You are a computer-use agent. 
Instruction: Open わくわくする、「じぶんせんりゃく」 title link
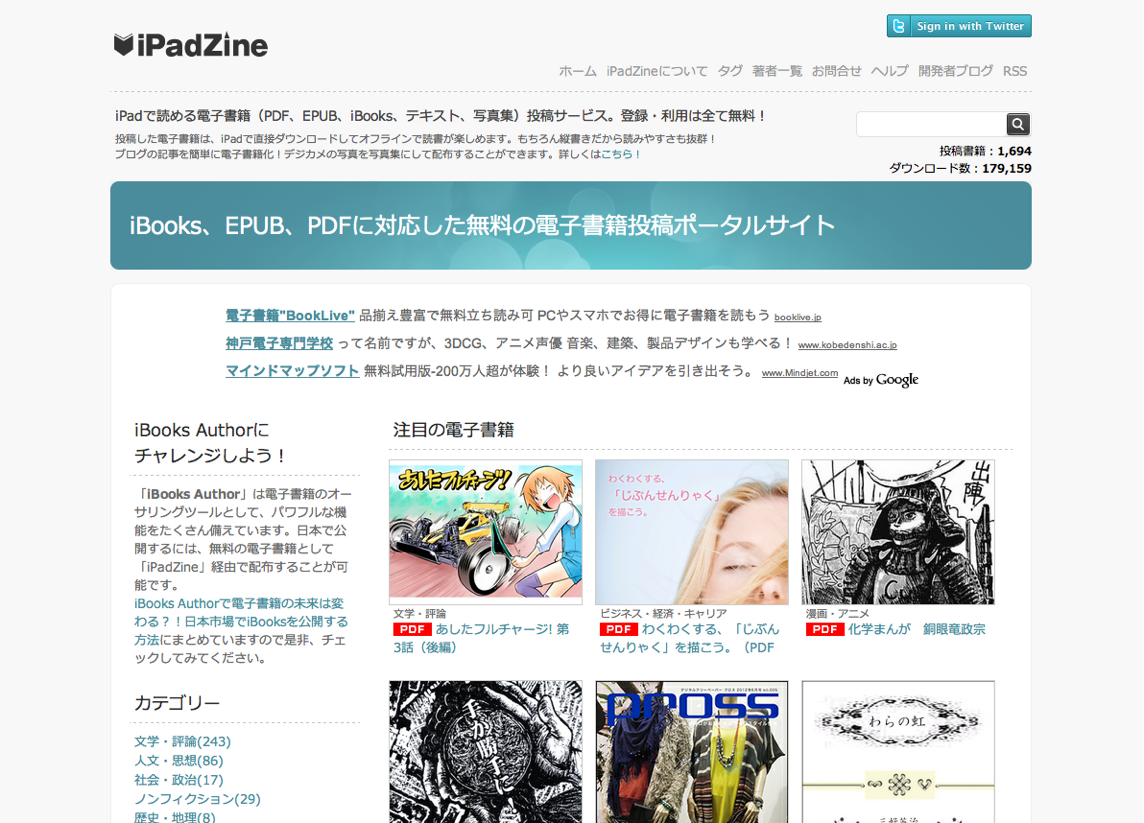tap(689, 638)
